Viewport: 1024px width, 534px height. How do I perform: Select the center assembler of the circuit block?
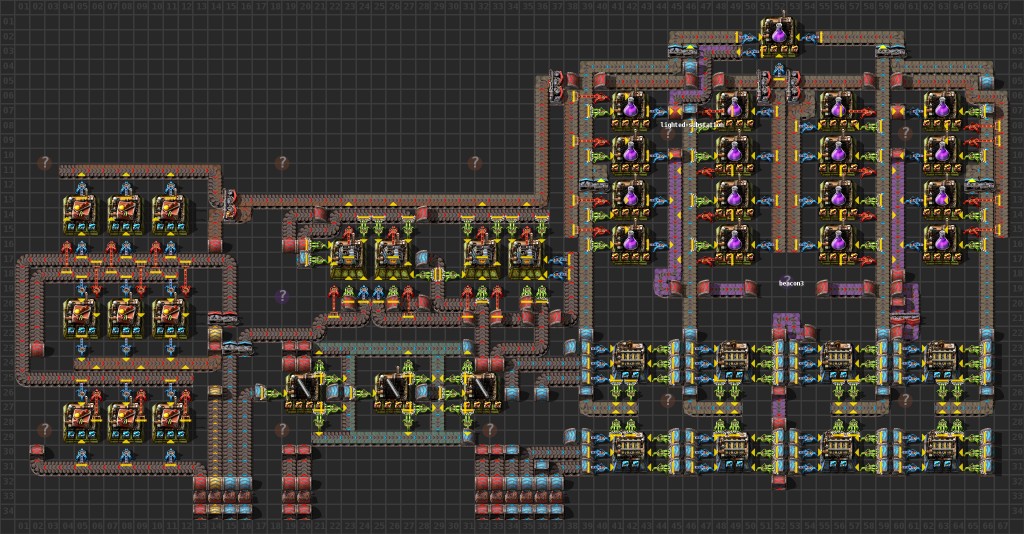[x=125, y=318]
